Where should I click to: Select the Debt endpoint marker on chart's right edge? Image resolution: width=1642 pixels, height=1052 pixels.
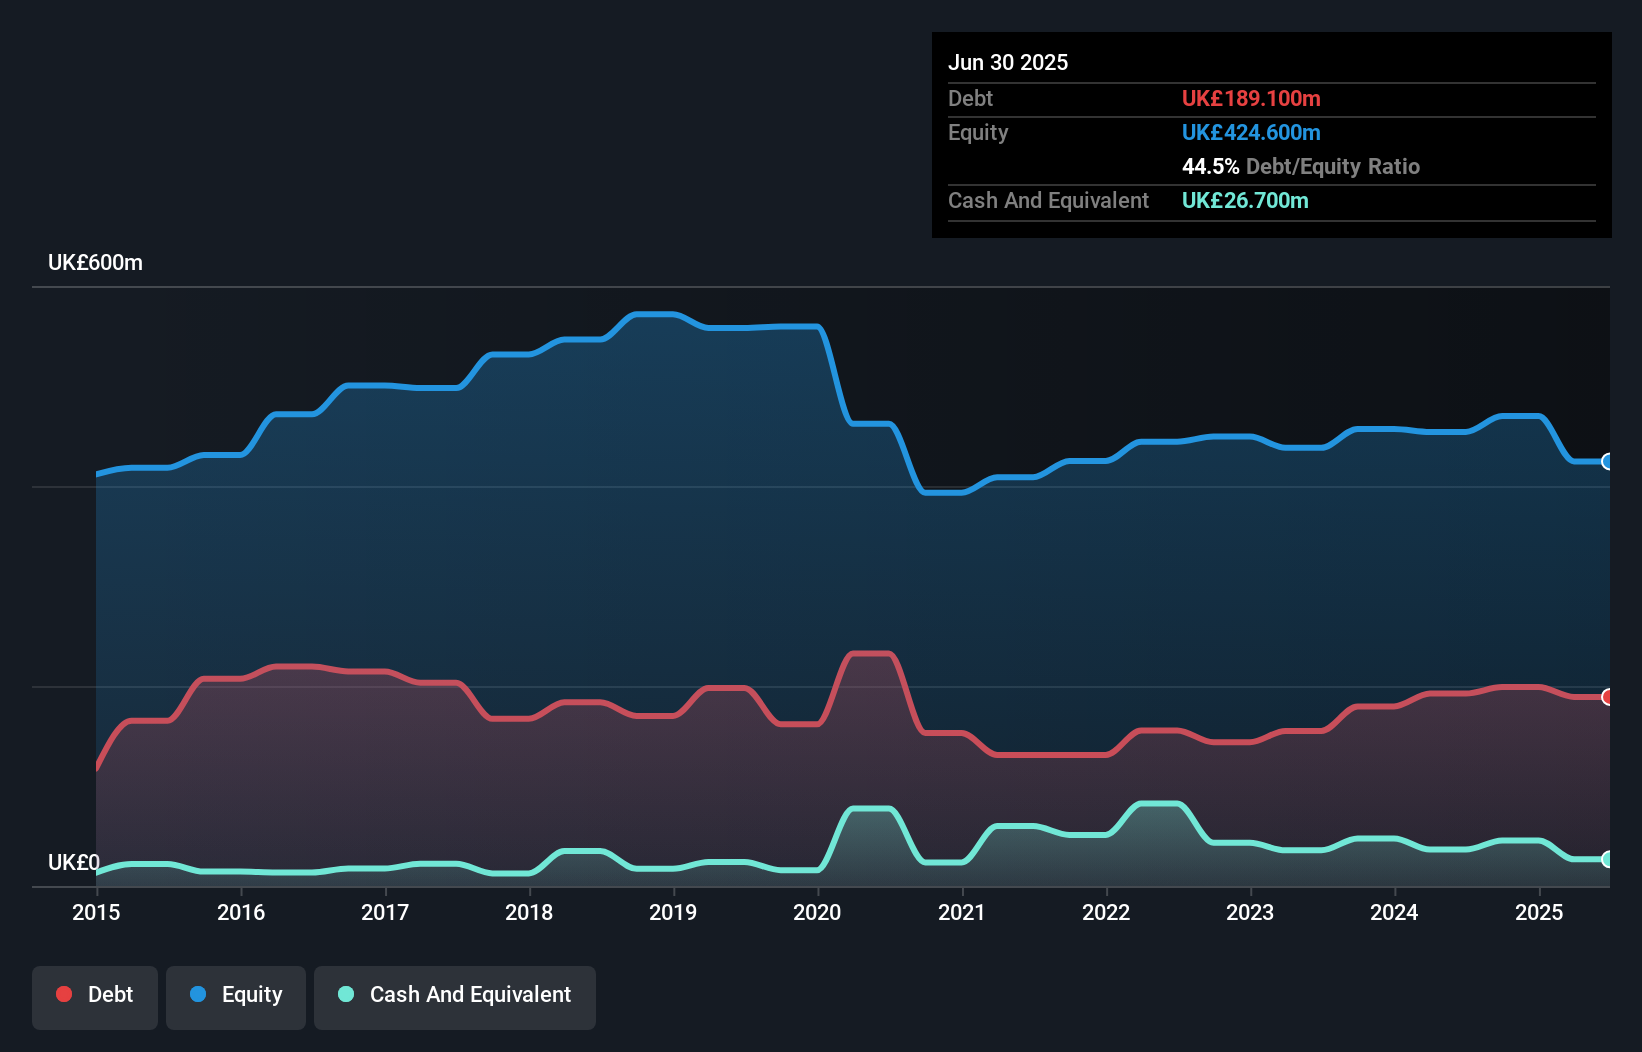(x=1607, y=697)
